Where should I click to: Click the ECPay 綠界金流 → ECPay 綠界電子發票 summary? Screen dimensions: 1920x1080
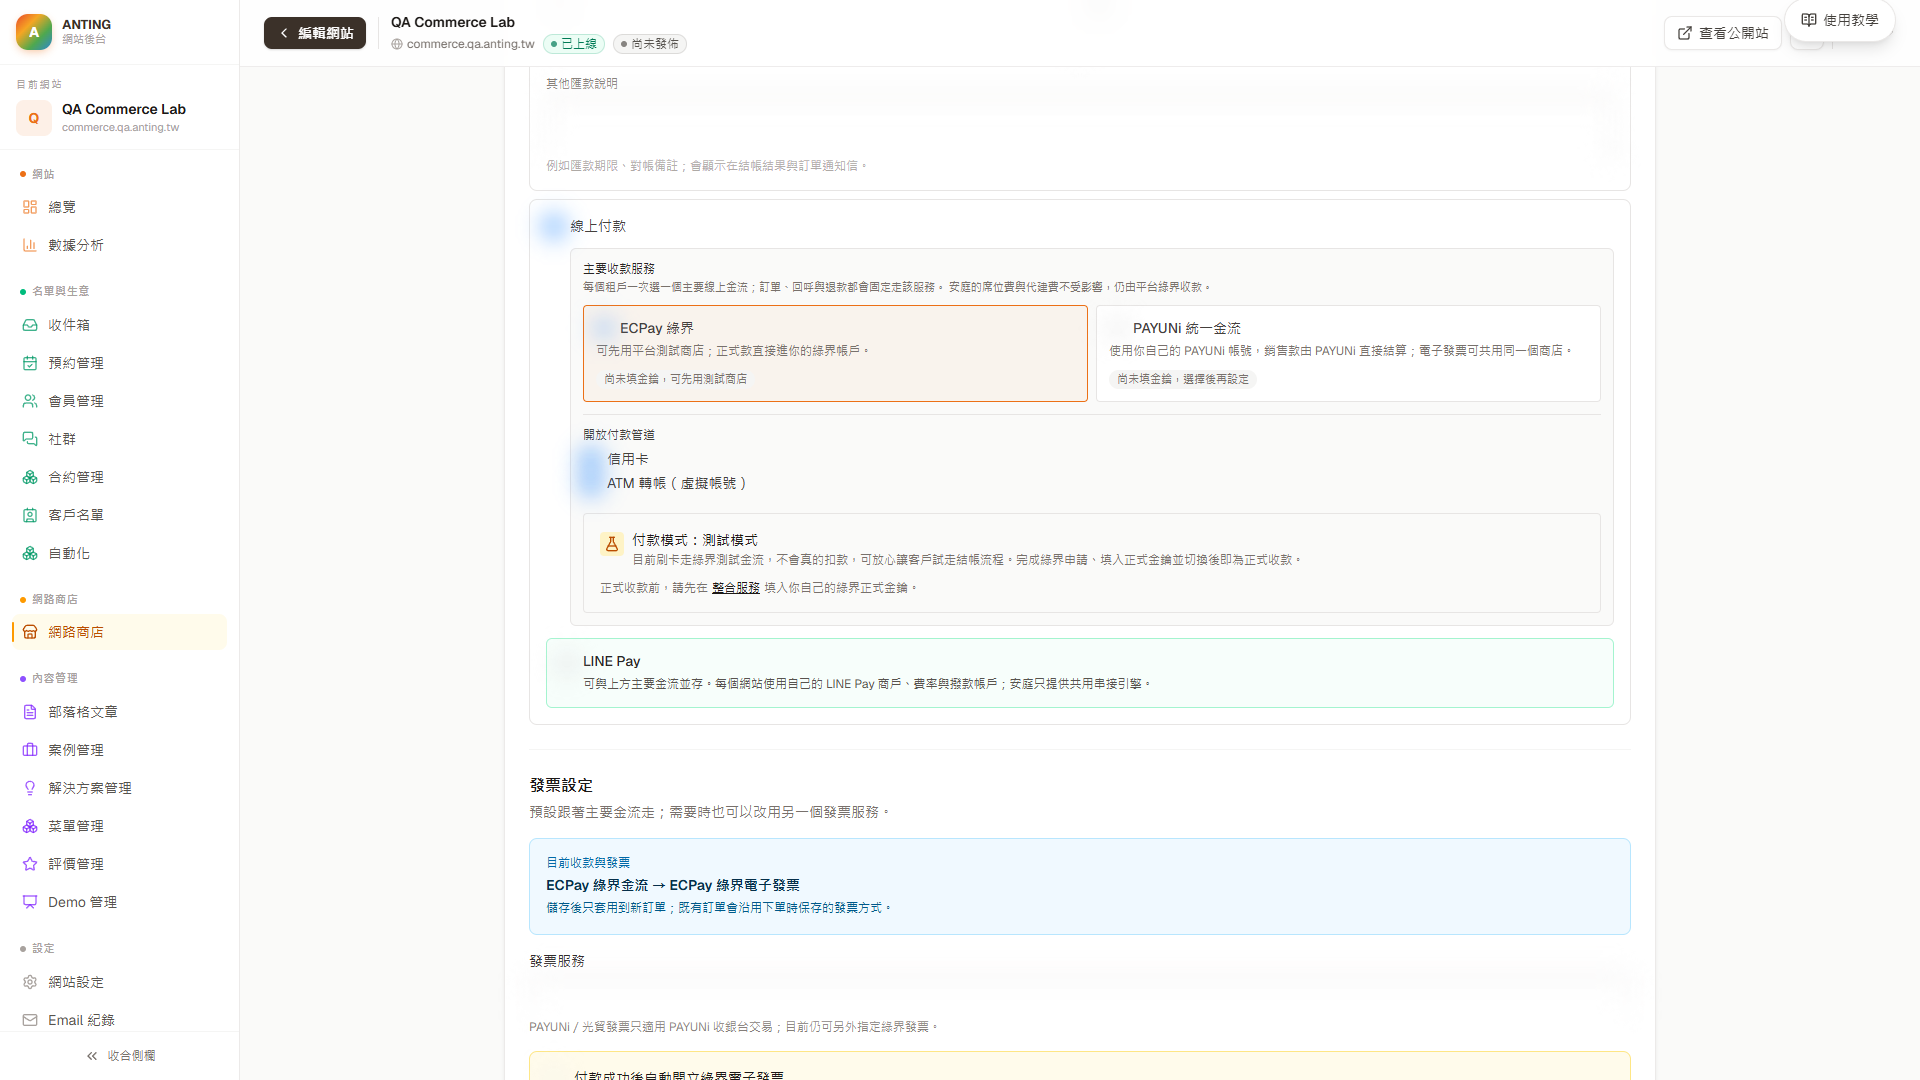pyautogui.click(x=673, y=885)
